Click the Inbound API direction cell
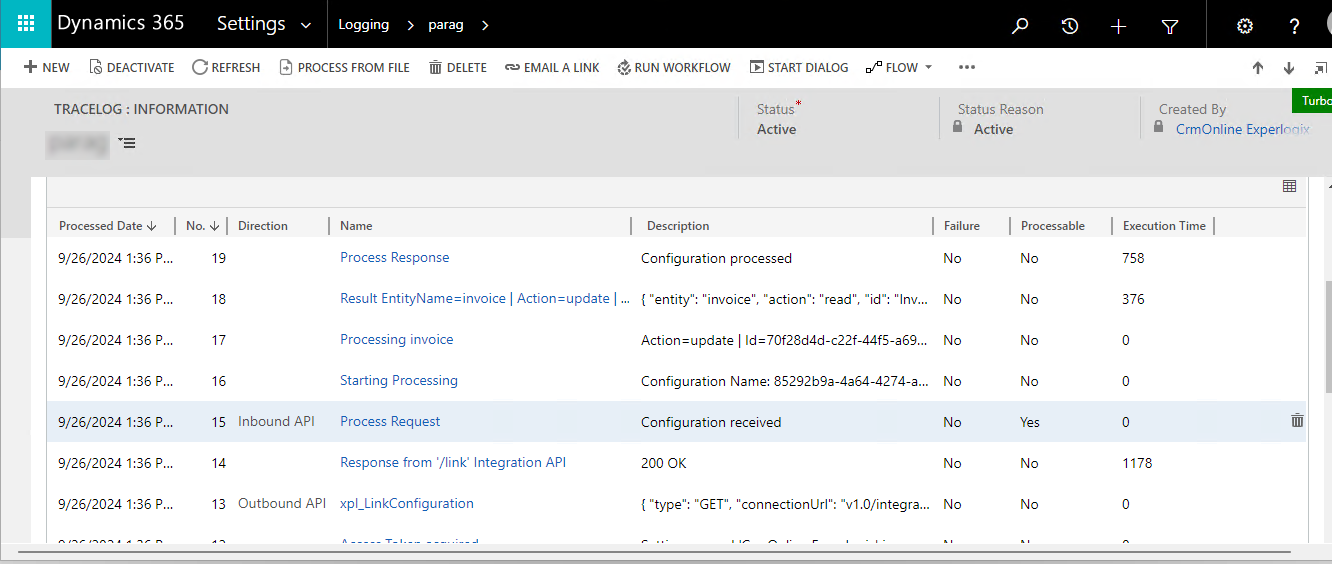The width and height of the screenshot is (1332, 564). coord(276,422)
